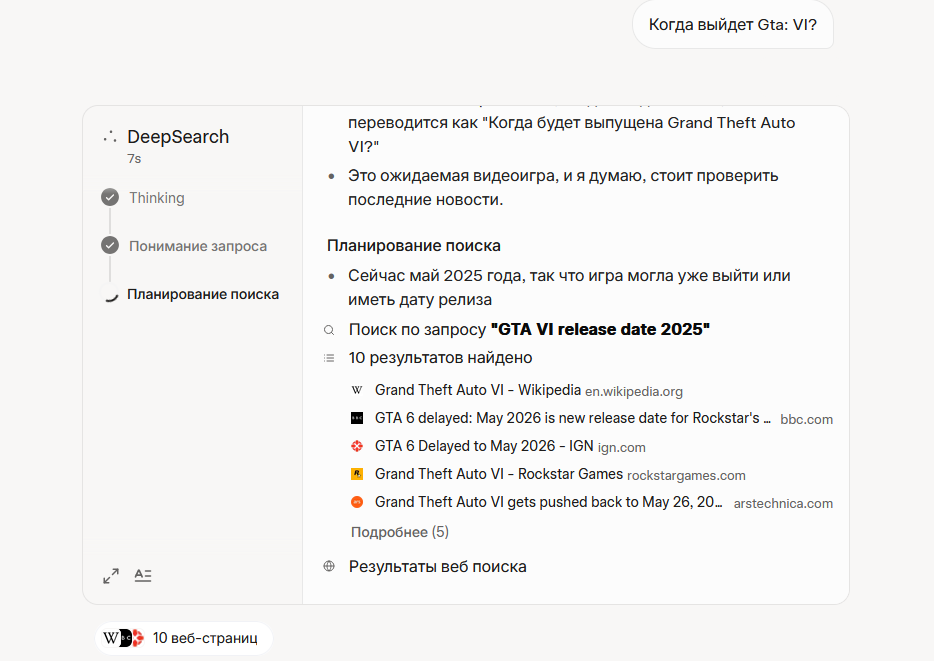Viewport: 934px width, 661px height.
Task: Click the bold query GTA VI release date 2025
Action: 600,329
